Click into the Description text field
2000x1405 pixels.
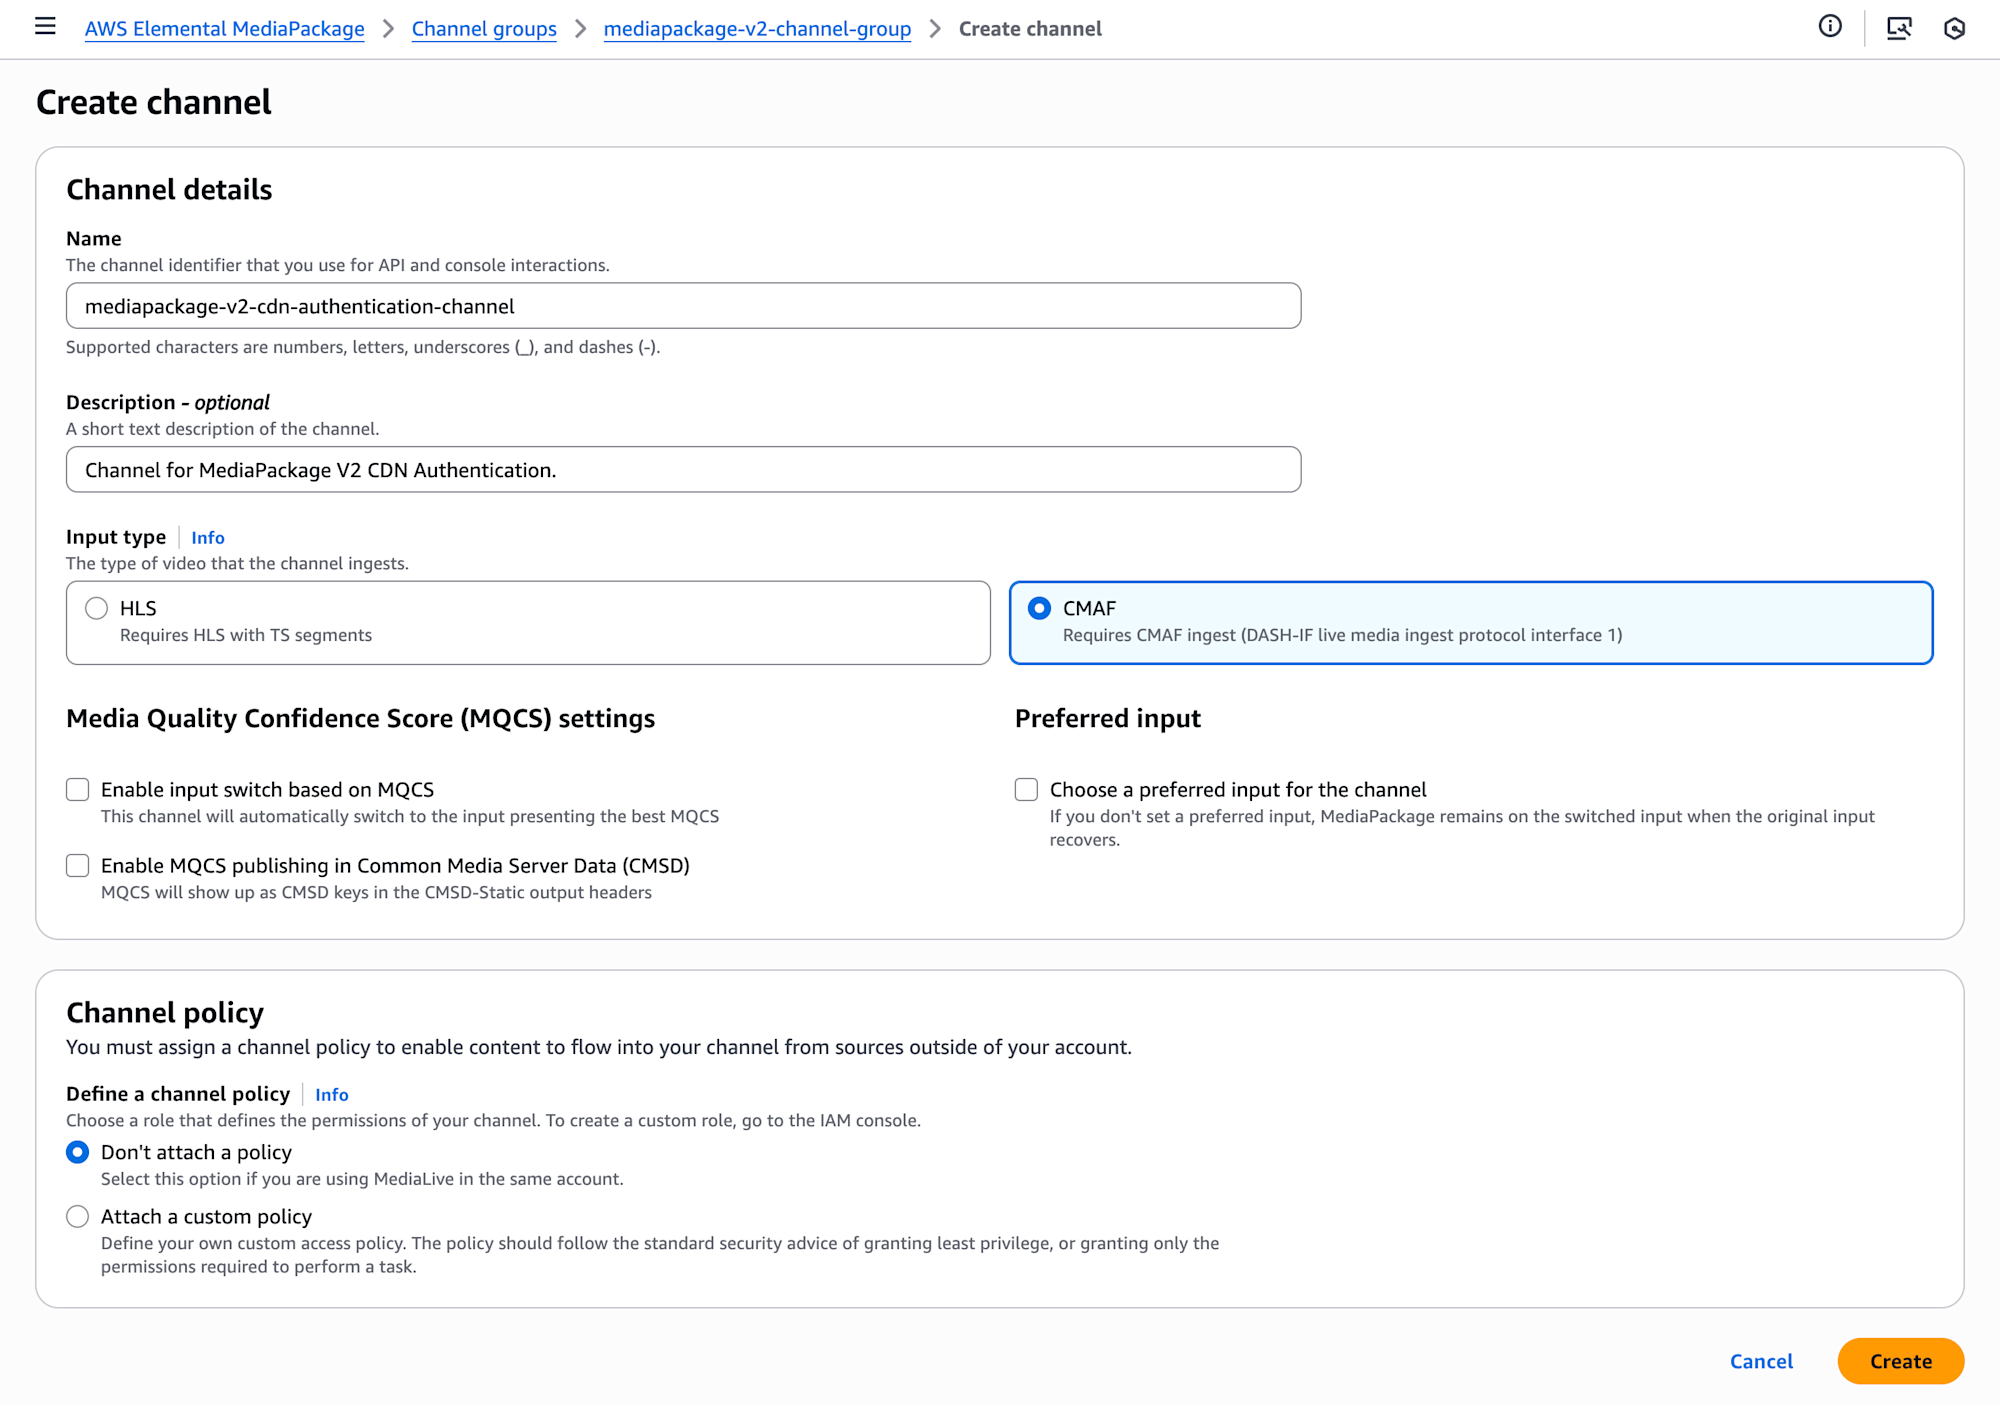point(683,470)
